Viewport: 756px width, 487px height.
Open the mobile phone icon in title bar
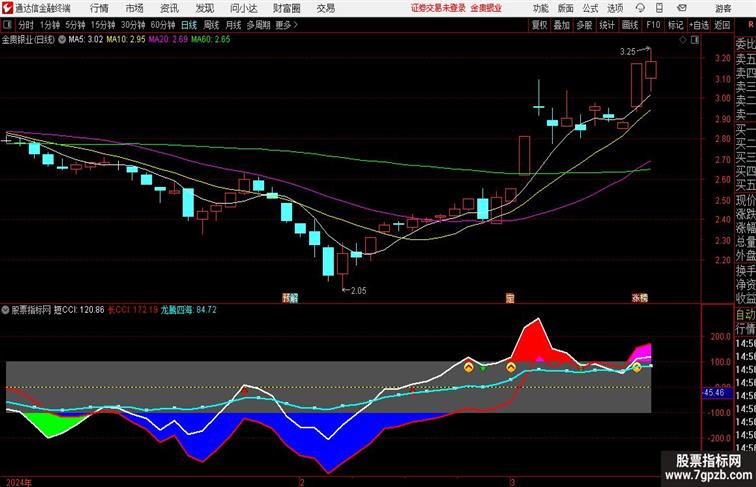pos(659,8)
